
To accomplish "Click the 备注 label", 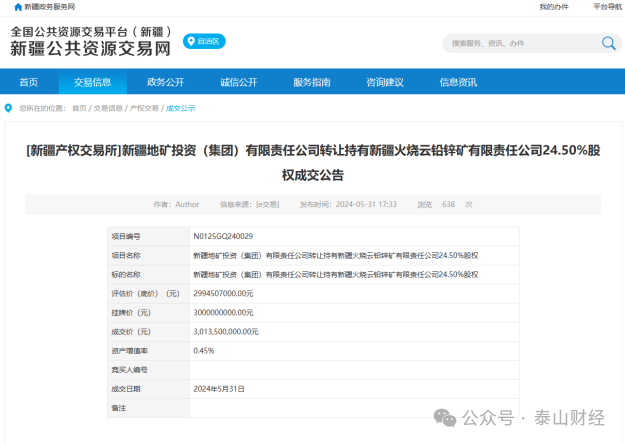I will pyautogui.click(x=119, y=408).
